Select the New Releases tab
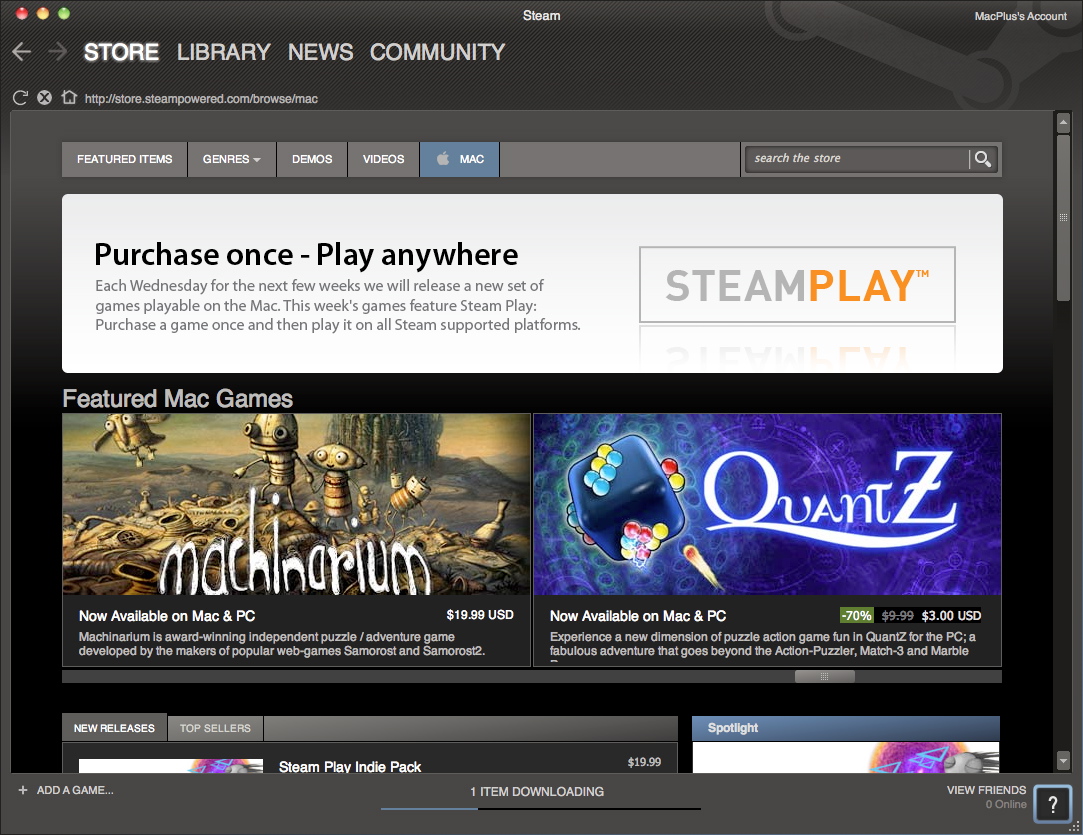 [114, 728]
